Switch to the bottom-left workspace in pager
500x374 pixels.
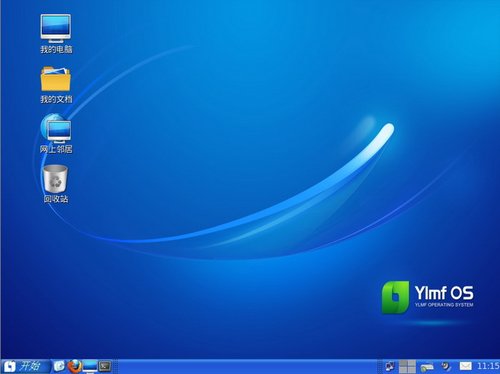403,370
